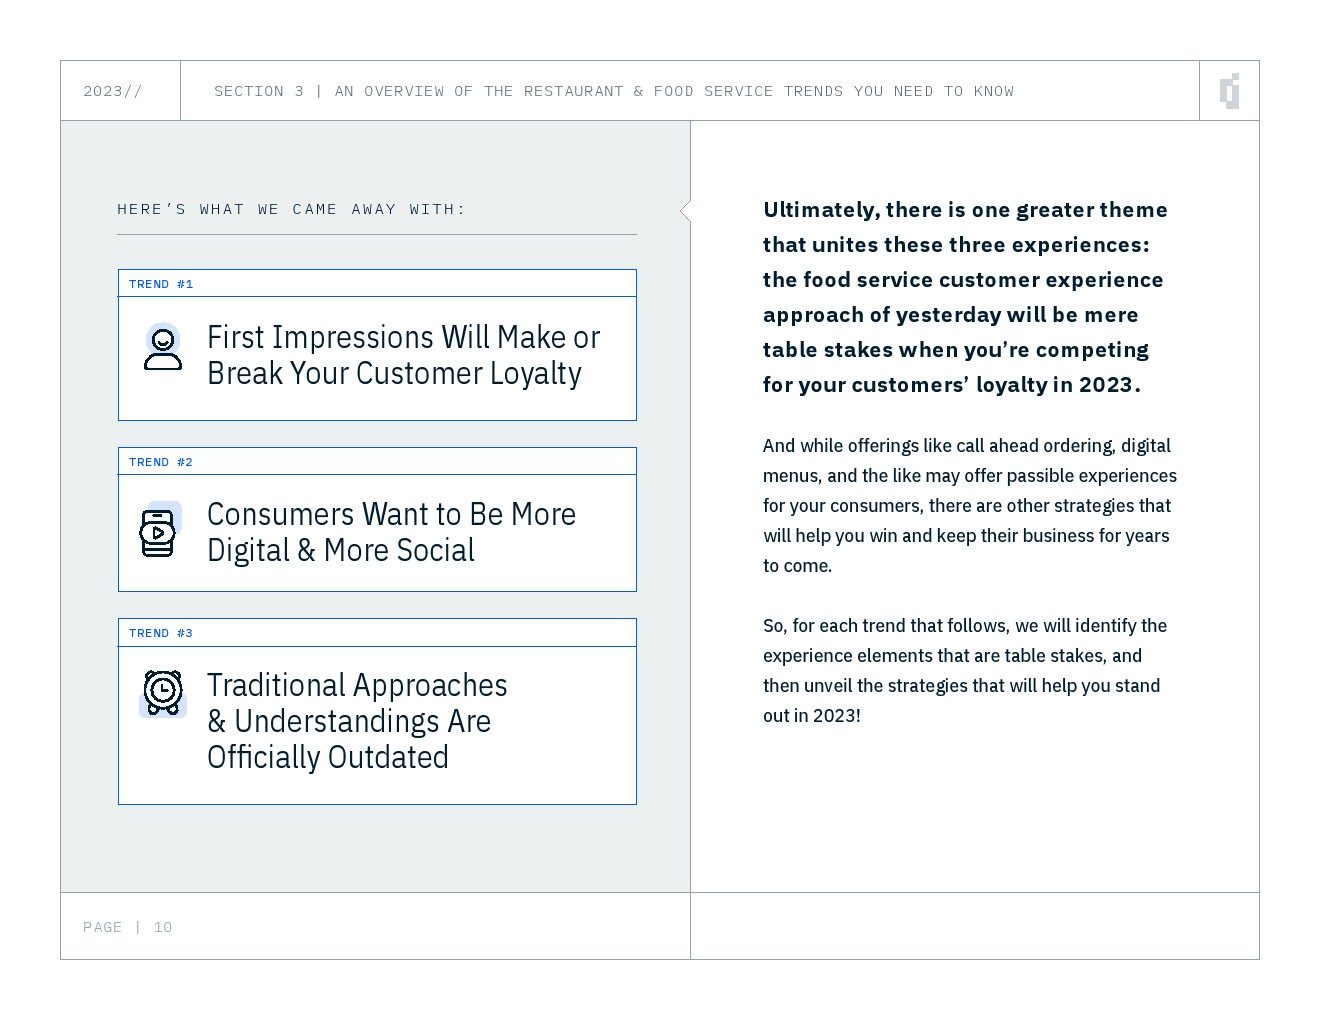Click 'HERE'S WHAT WE CAME AWAY WITH:' heading

(x=292, y=209)
